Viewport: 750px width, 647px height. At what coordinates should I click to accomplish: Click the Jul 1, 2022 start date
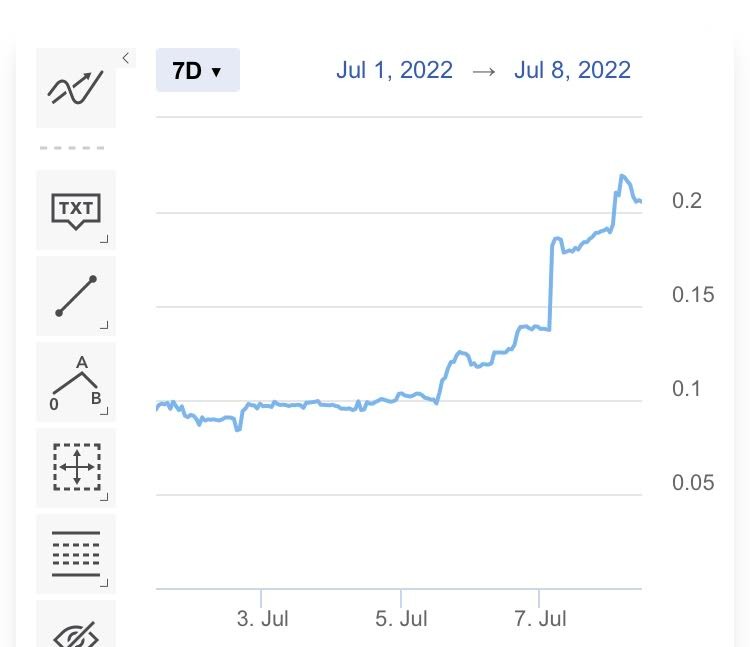click(x=394, y=70)
